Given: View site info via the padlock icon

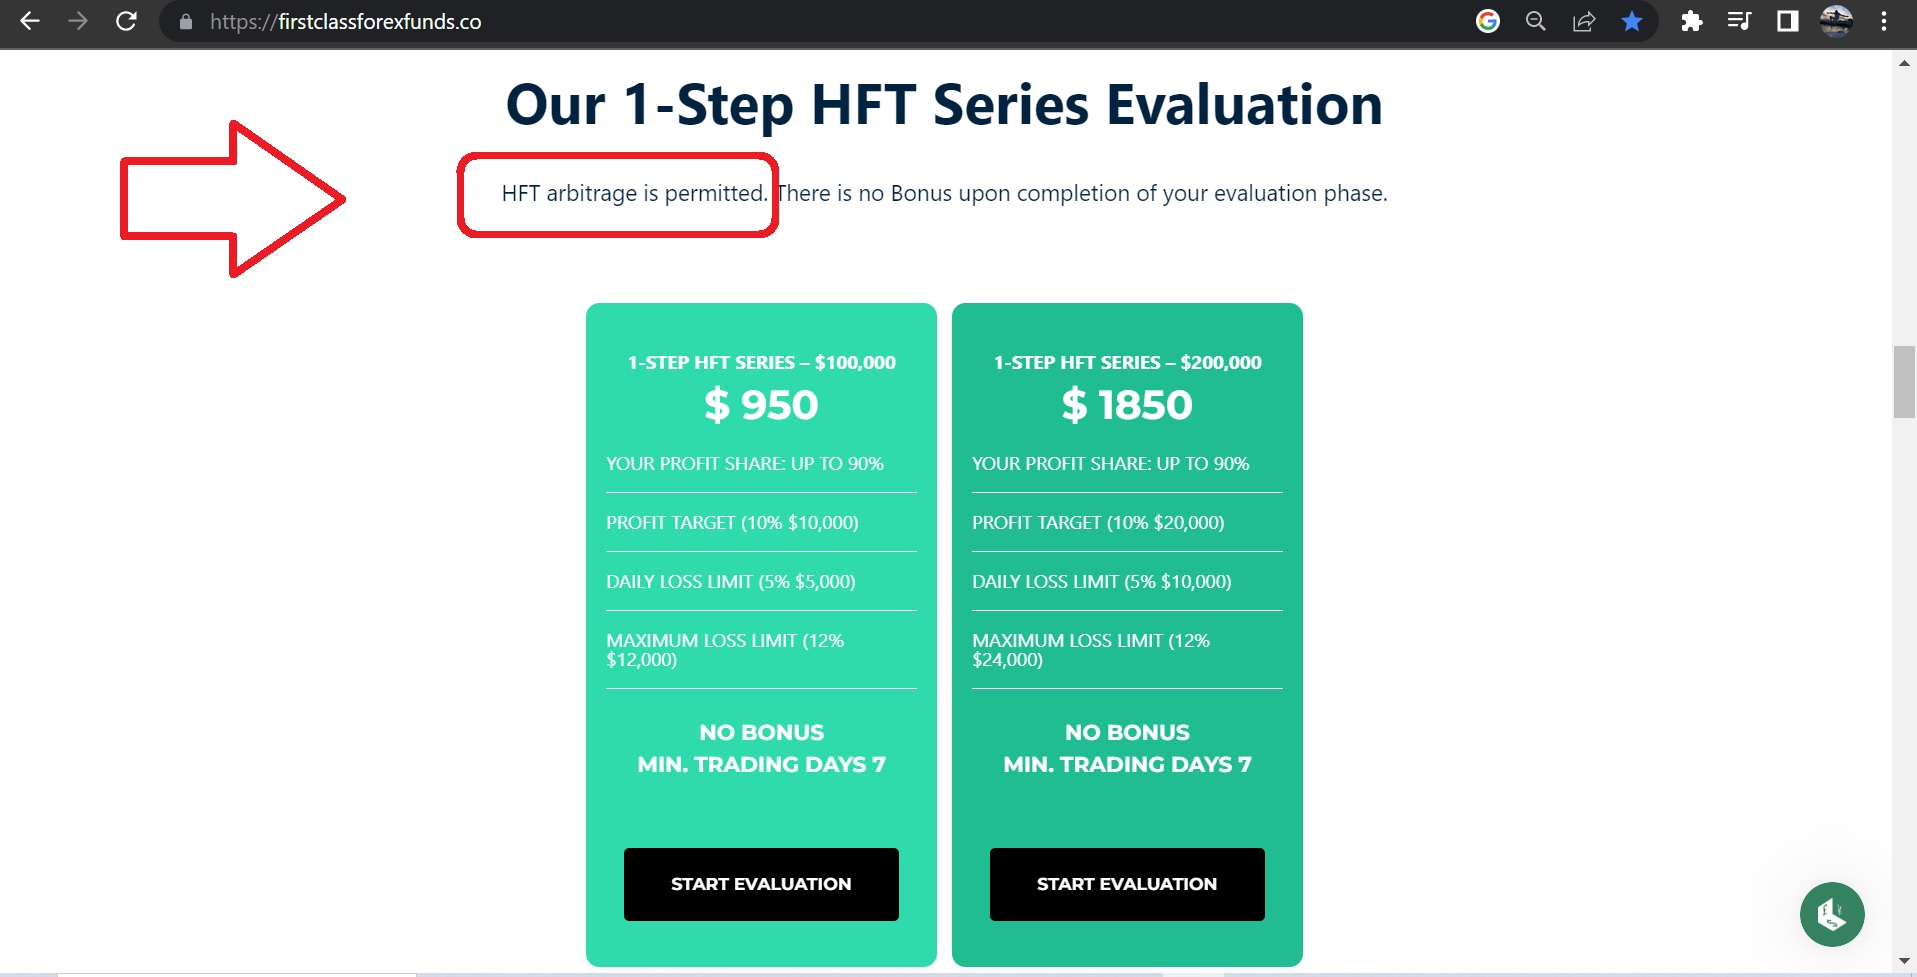Looking at the screenshot, I should tap(185, 22).
